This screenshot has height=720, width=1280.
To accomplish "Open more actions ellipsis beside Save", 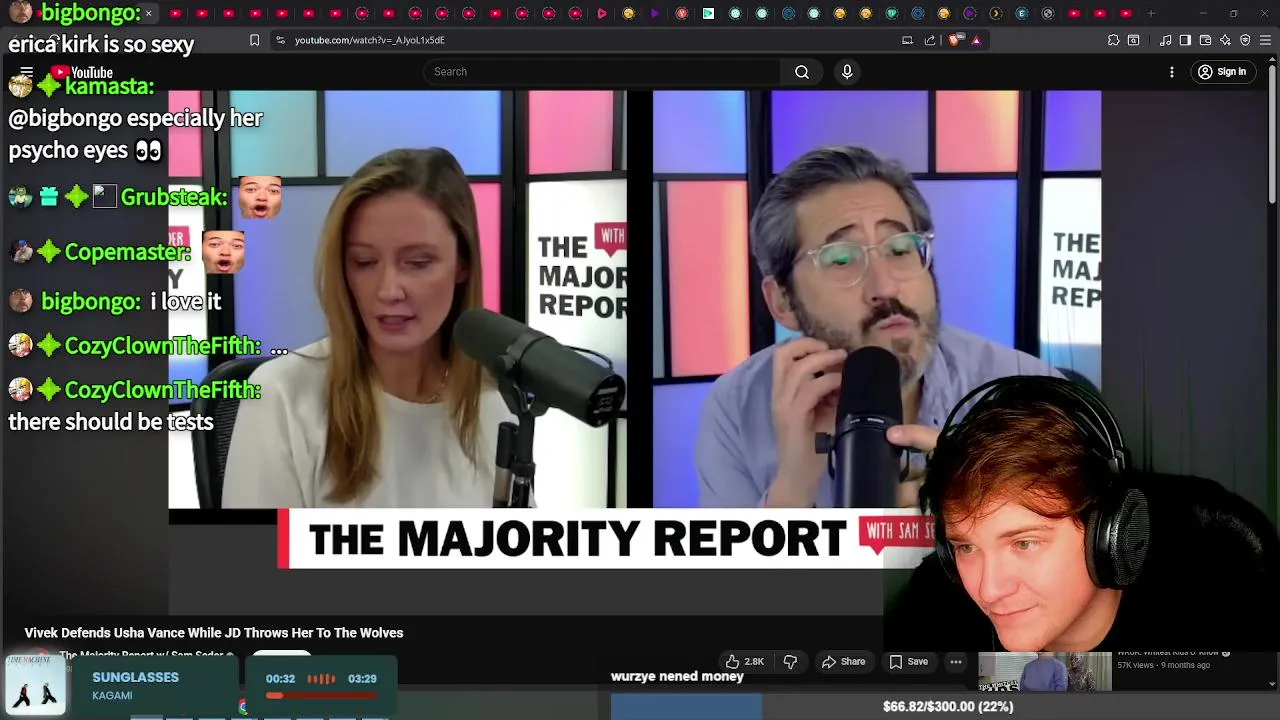I will [x=956, y=661].
